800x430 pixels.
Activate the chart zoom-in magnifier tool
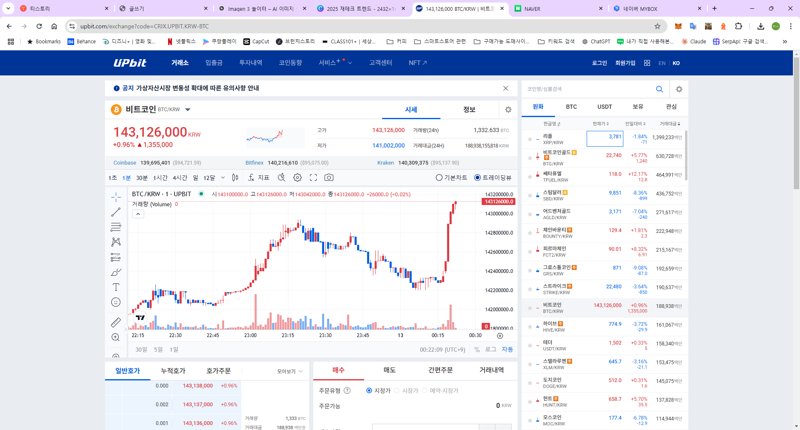[116, 337]
